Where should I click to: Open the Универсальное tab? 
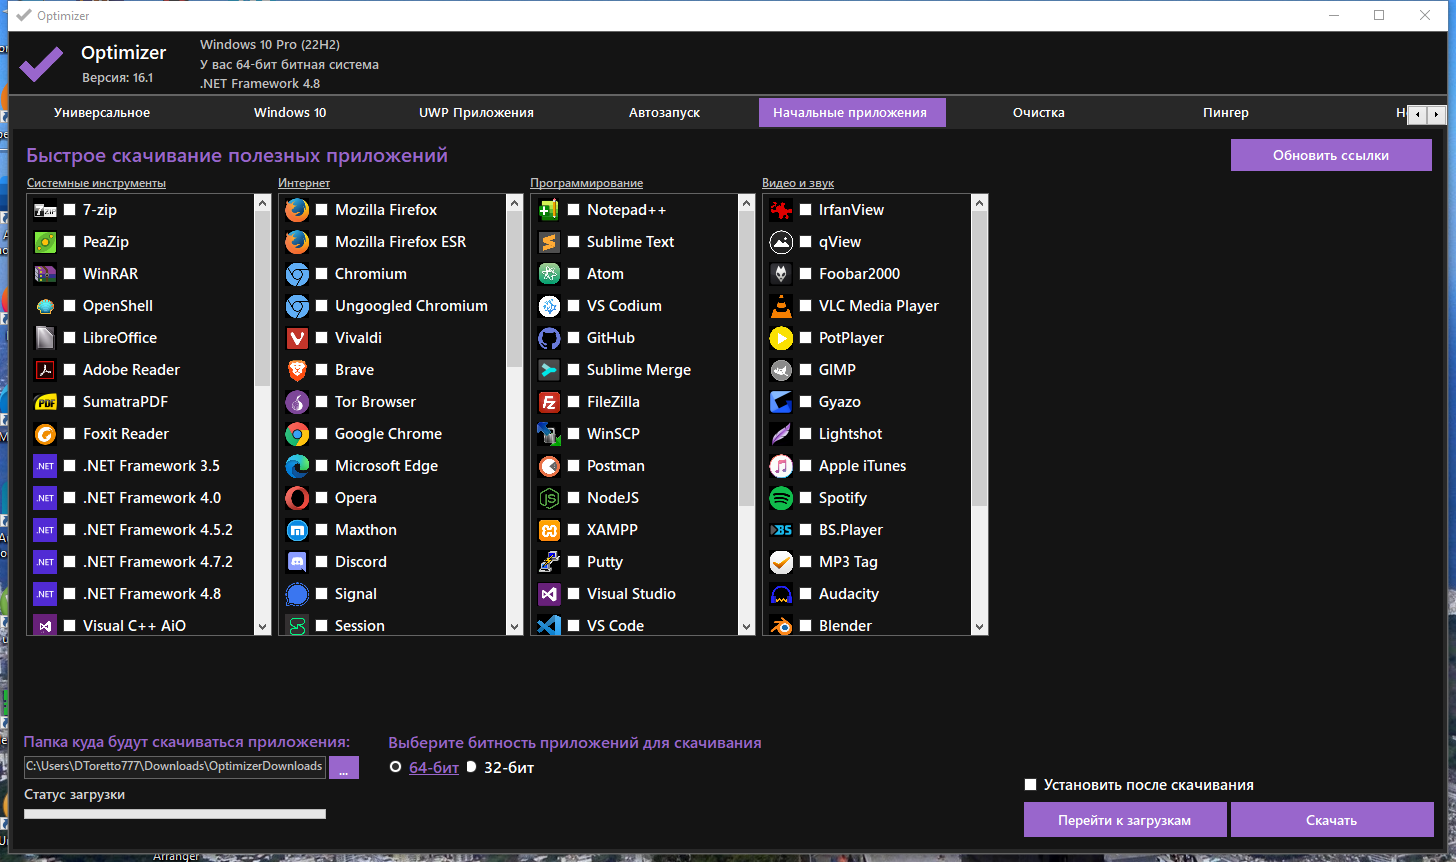coord(102,112)
